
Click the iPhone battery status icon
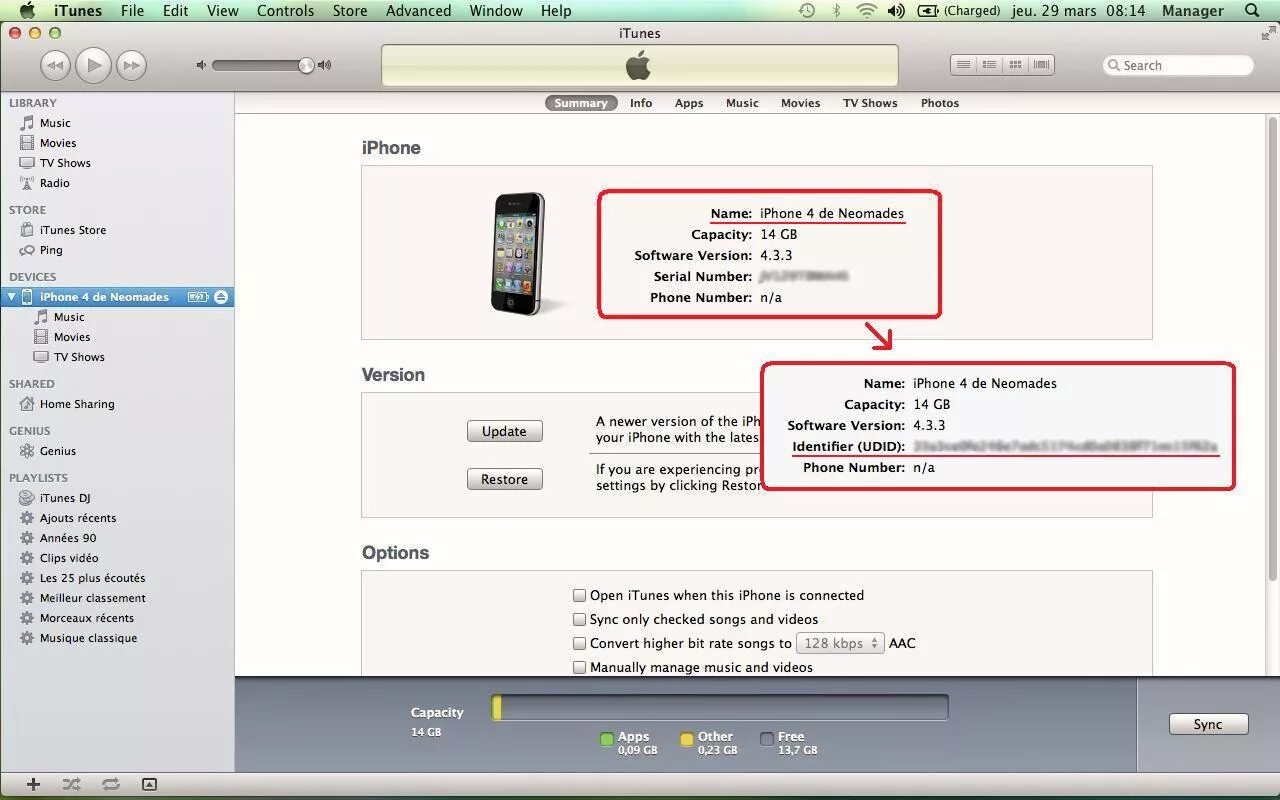tap(198, 297)
